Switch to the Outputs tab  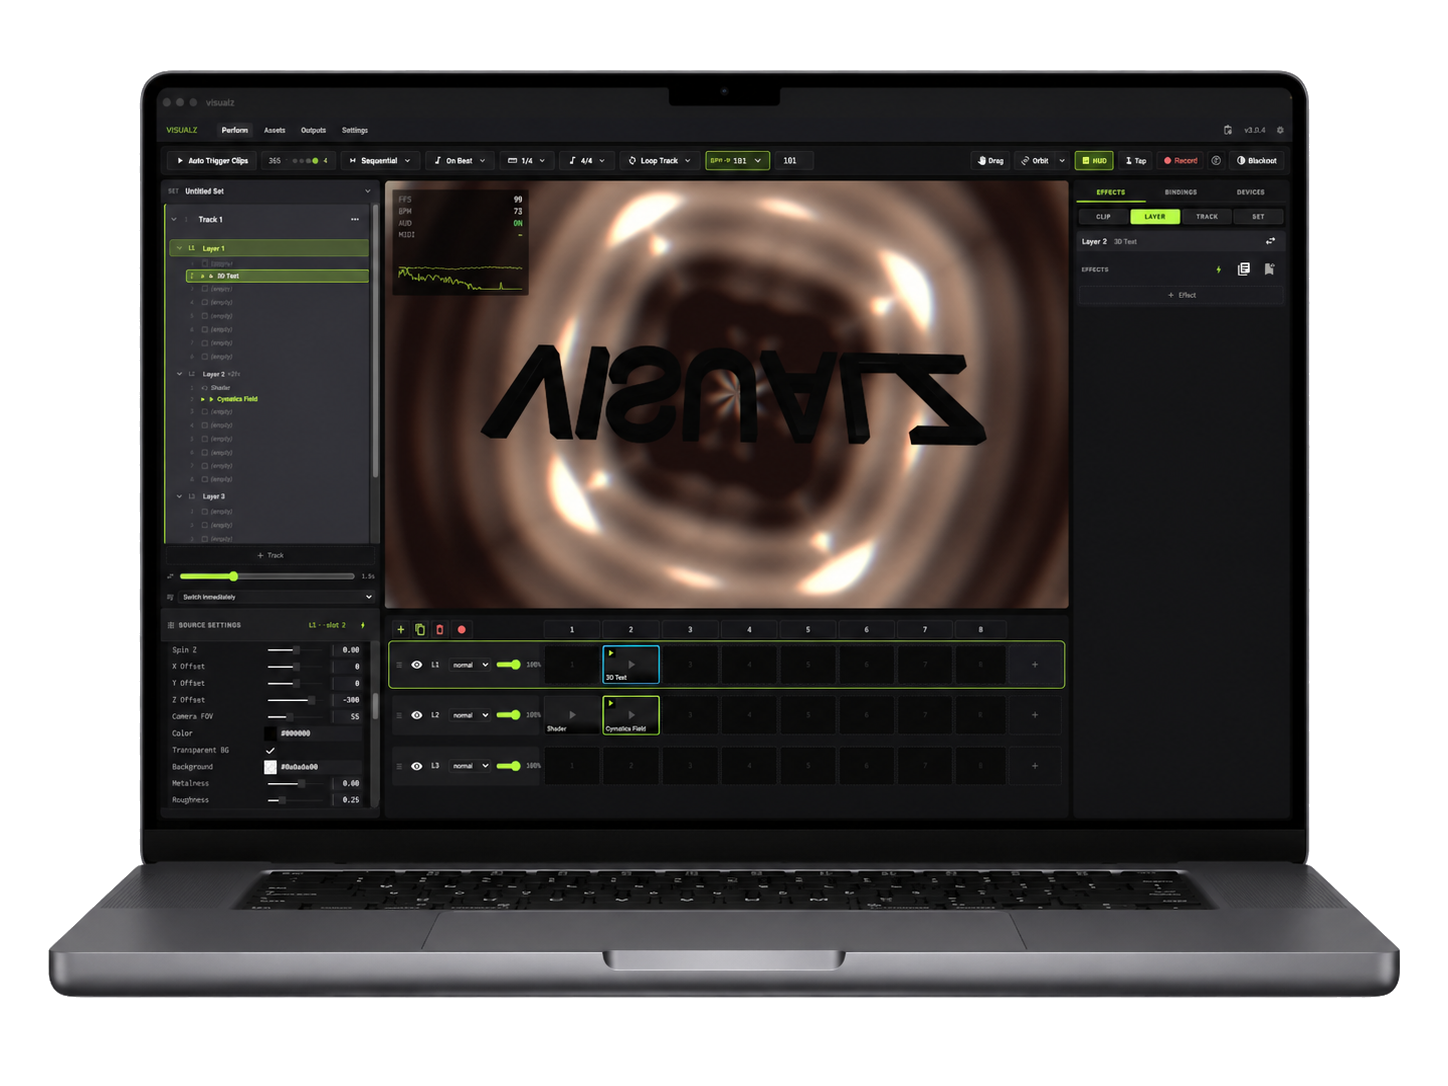313,130
